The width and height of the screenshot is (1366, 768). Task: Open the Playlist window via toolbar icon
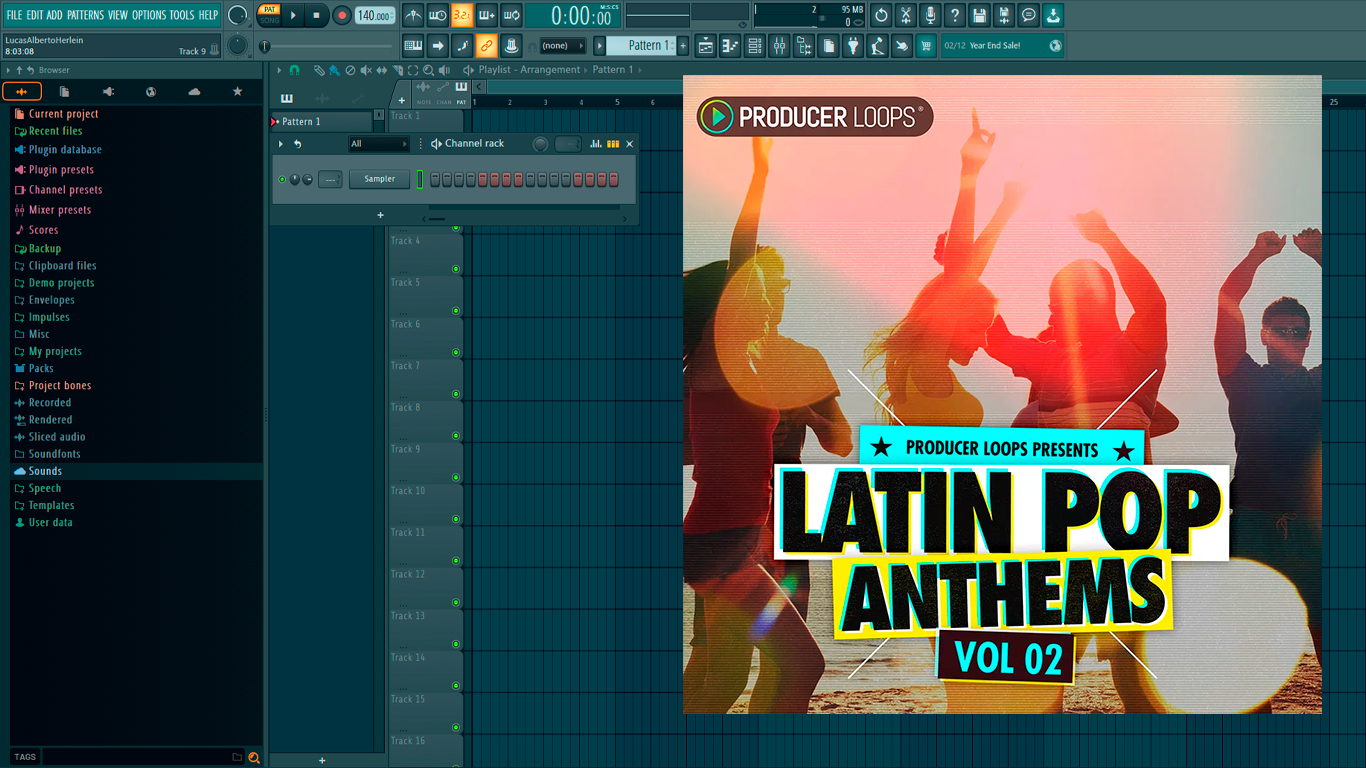706,45
